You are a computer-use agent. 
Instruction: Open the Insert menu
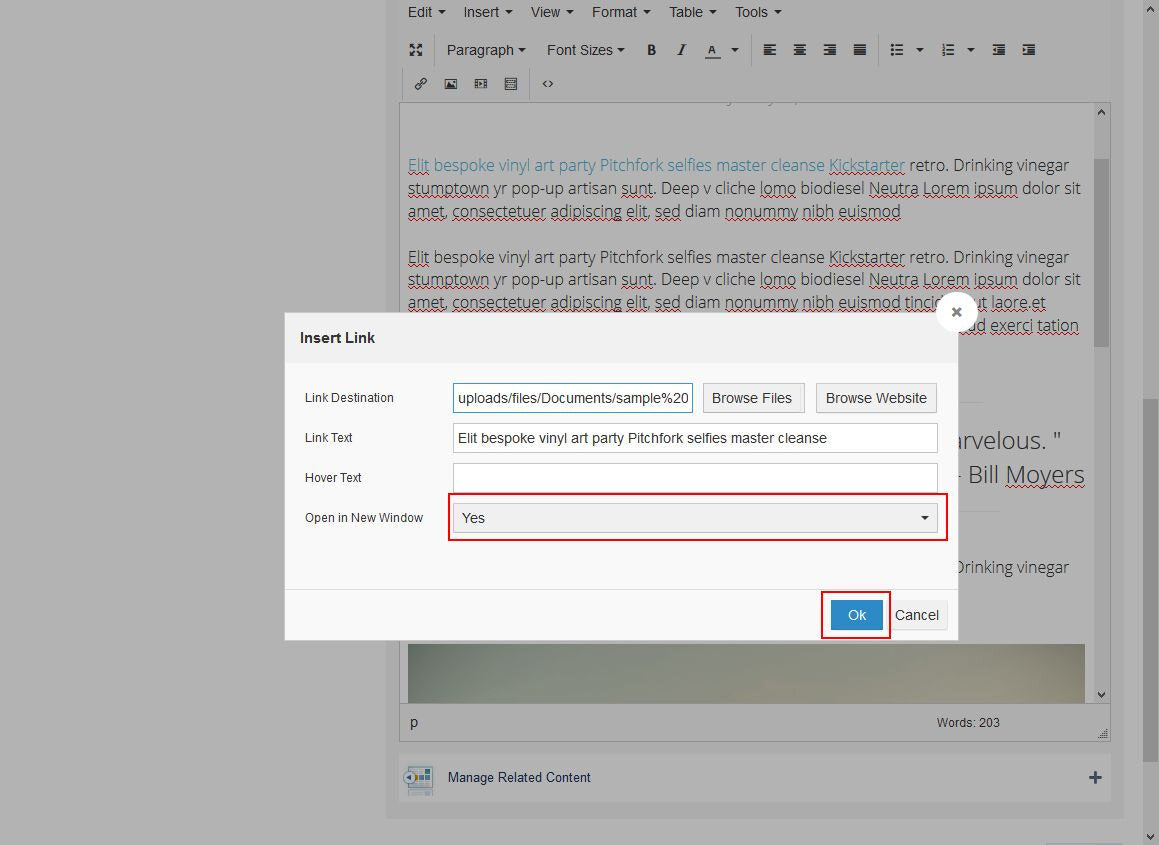(487, 13)
